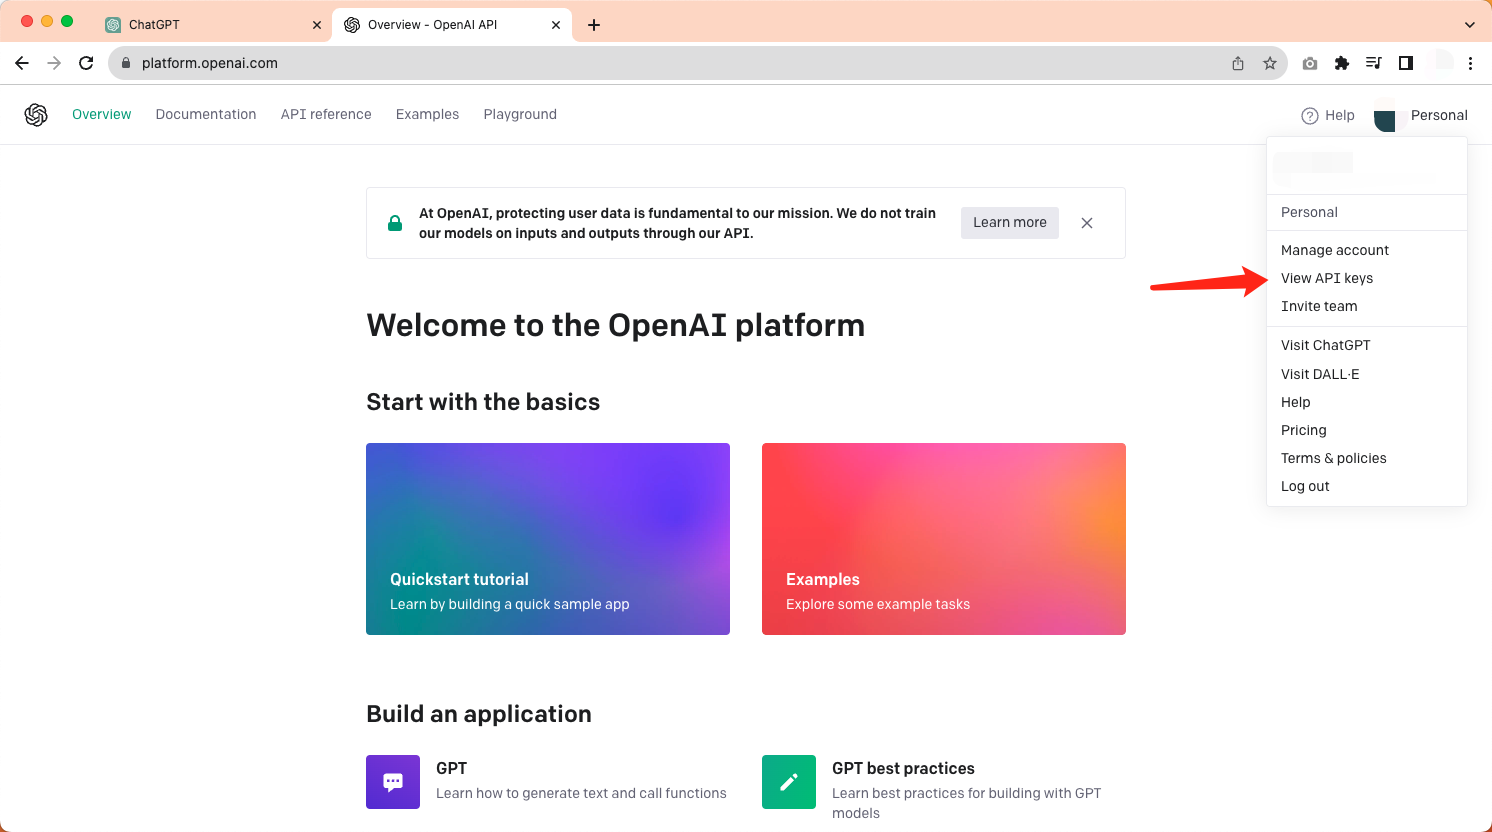Select Visit DALL·E in the account menu
The width and height of the screenshot is (1492, 832).
[1367, 375]
